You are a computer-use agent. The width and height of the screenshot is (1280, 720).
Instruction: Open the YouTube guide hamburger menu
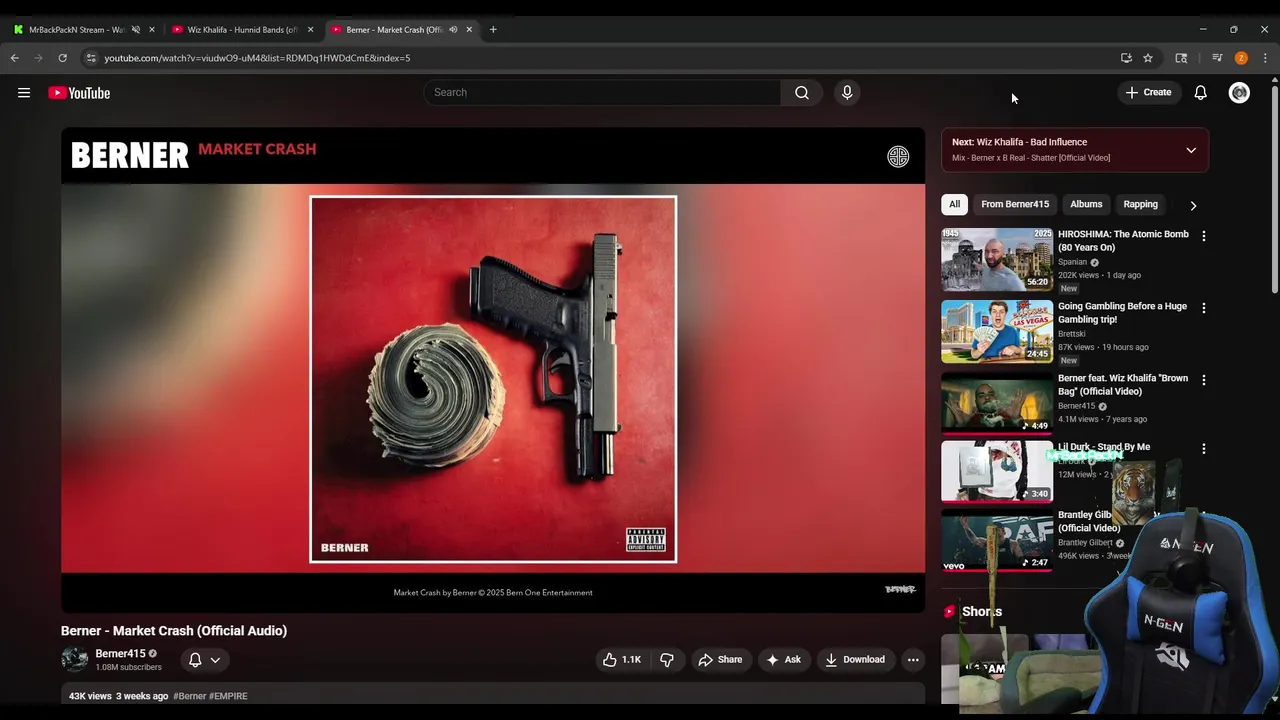pyautogui.click(x=24, y=93)
